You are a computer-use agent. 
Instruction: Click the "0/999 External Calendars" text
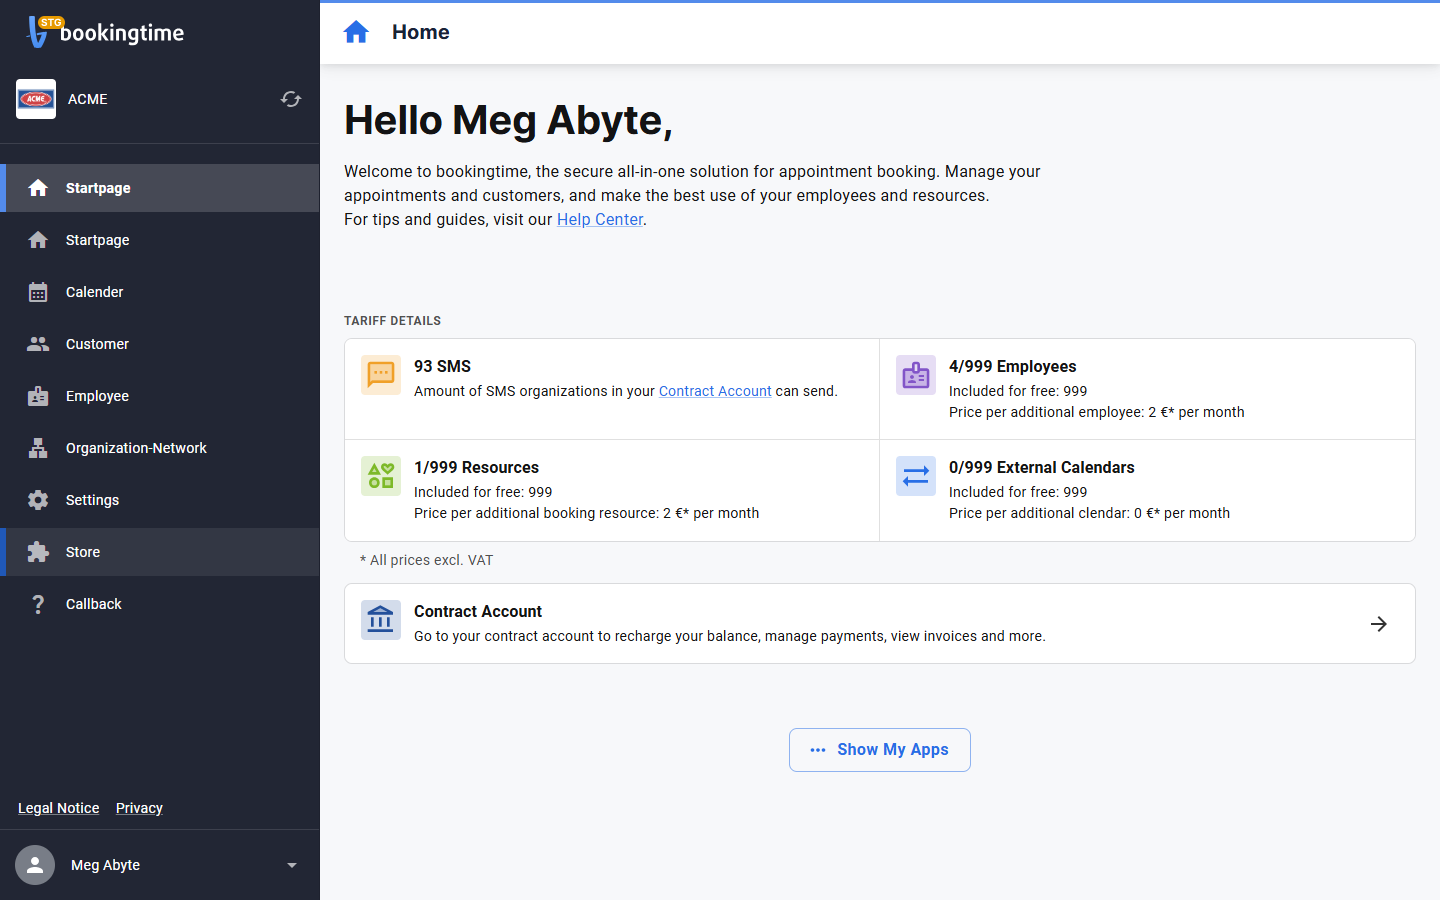1042,467
